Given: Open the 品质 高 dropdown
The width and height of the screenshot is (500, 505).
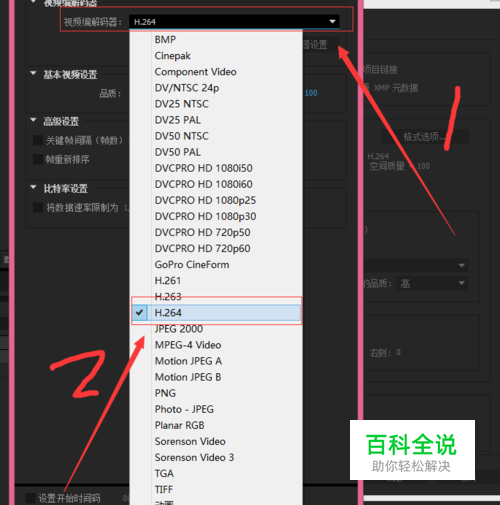Looking at the screenshot, I should (432, 284).
